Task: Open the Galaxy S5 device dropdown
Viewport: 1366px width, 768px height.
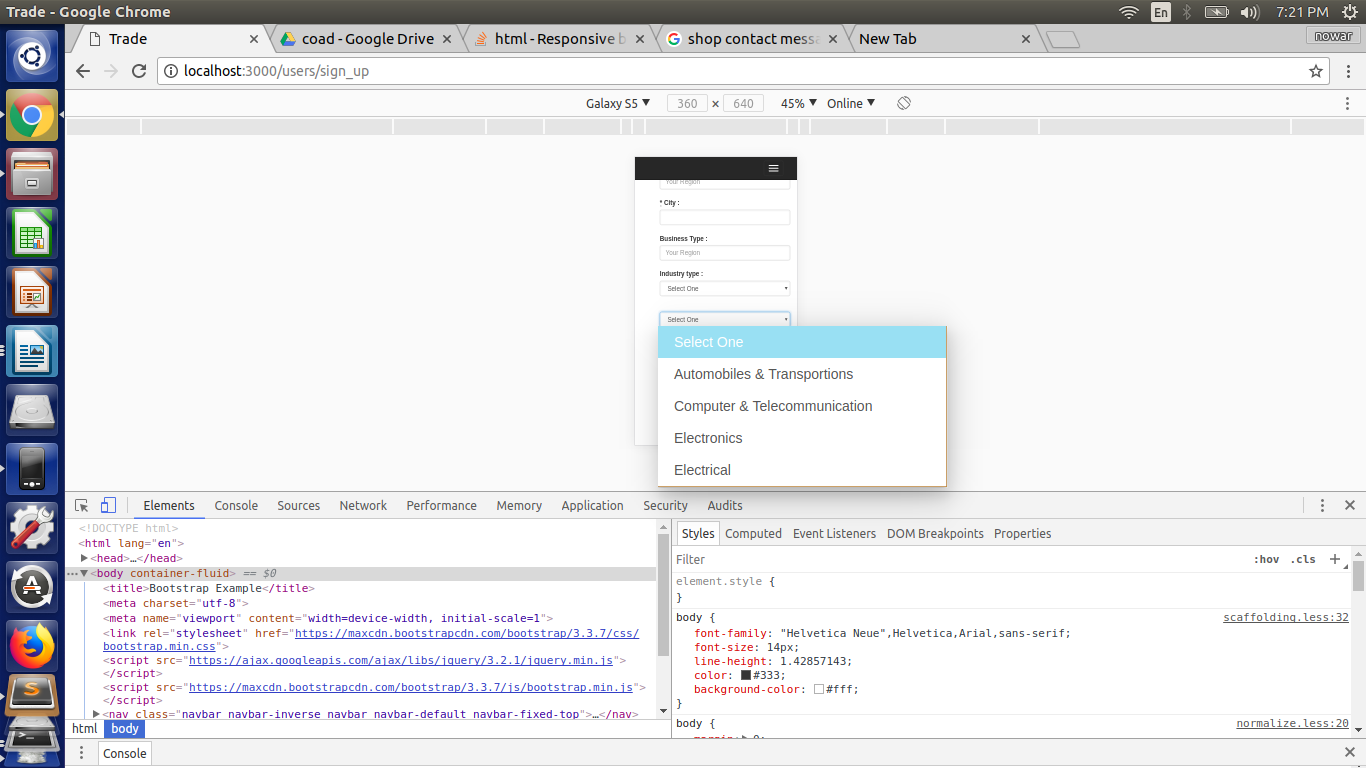Action: pos(618,103)
